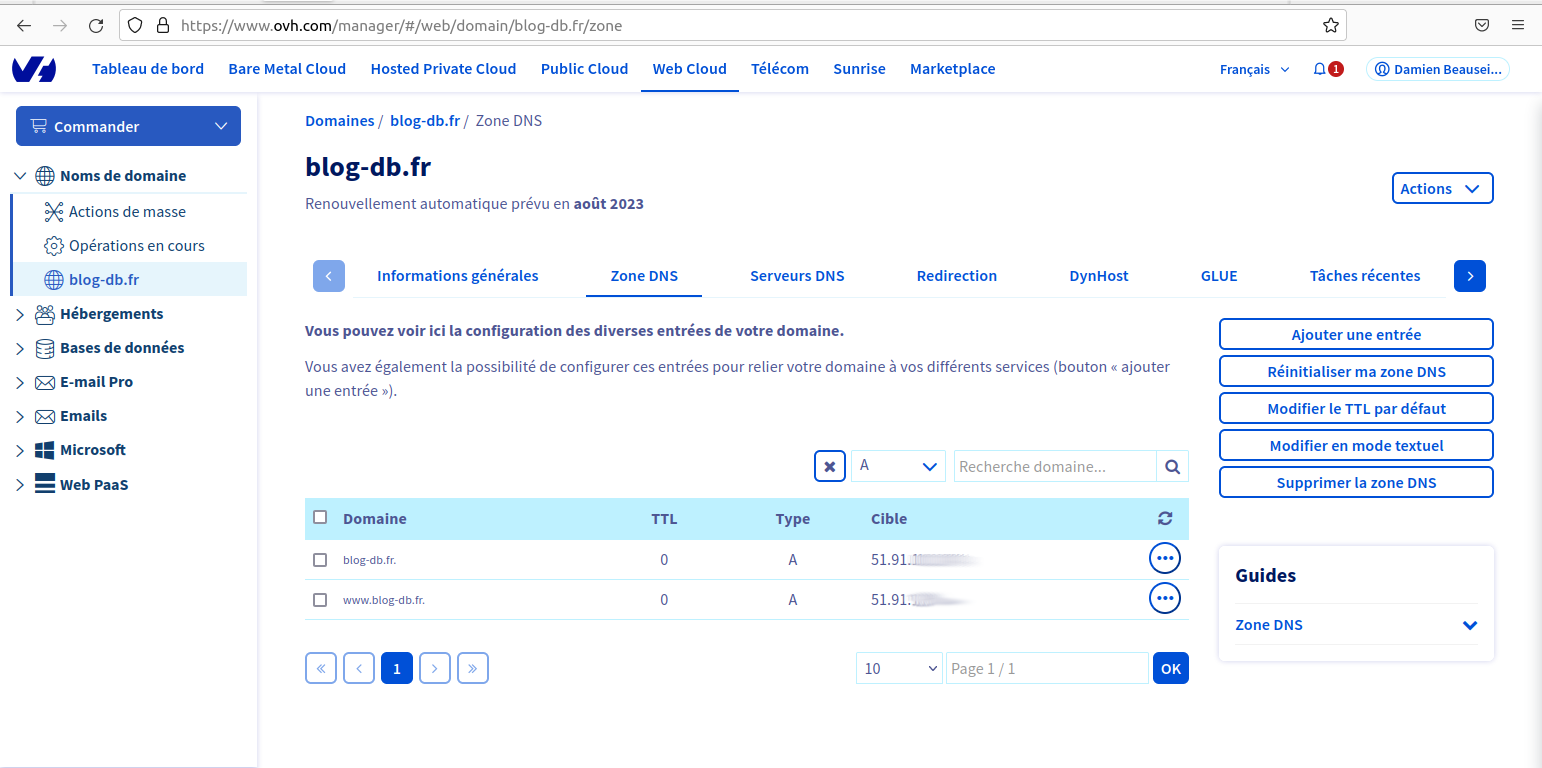This screenshot has height=768, width=1542.
Task: Click the DNS table refresh icon
Action: [x=1164, y=518]
